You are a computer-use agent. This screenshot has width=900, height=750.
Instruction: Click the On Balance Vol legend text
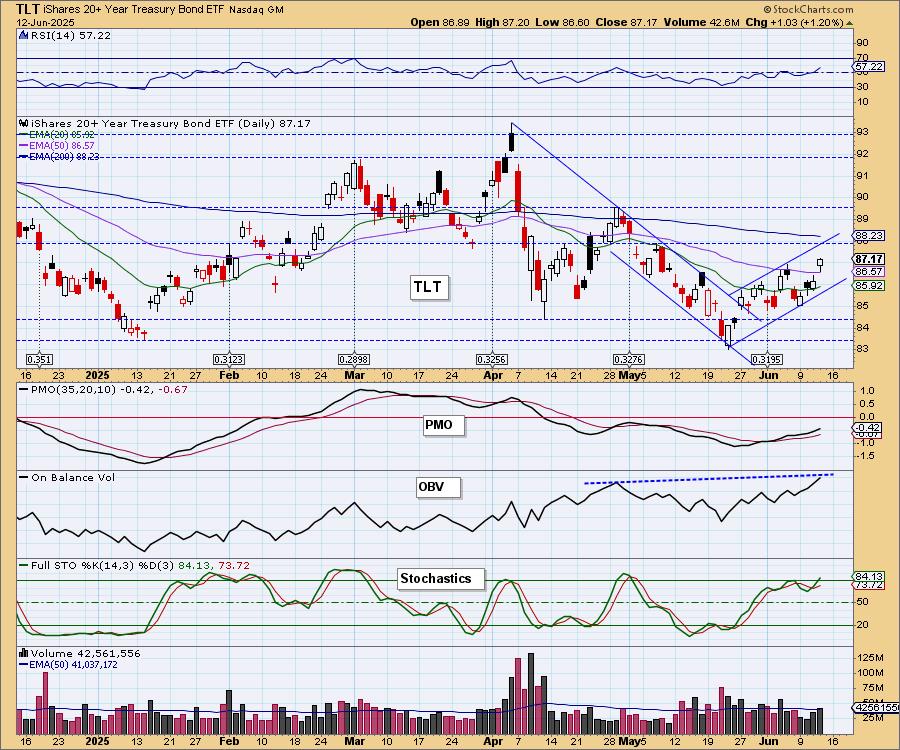point(73,477)
